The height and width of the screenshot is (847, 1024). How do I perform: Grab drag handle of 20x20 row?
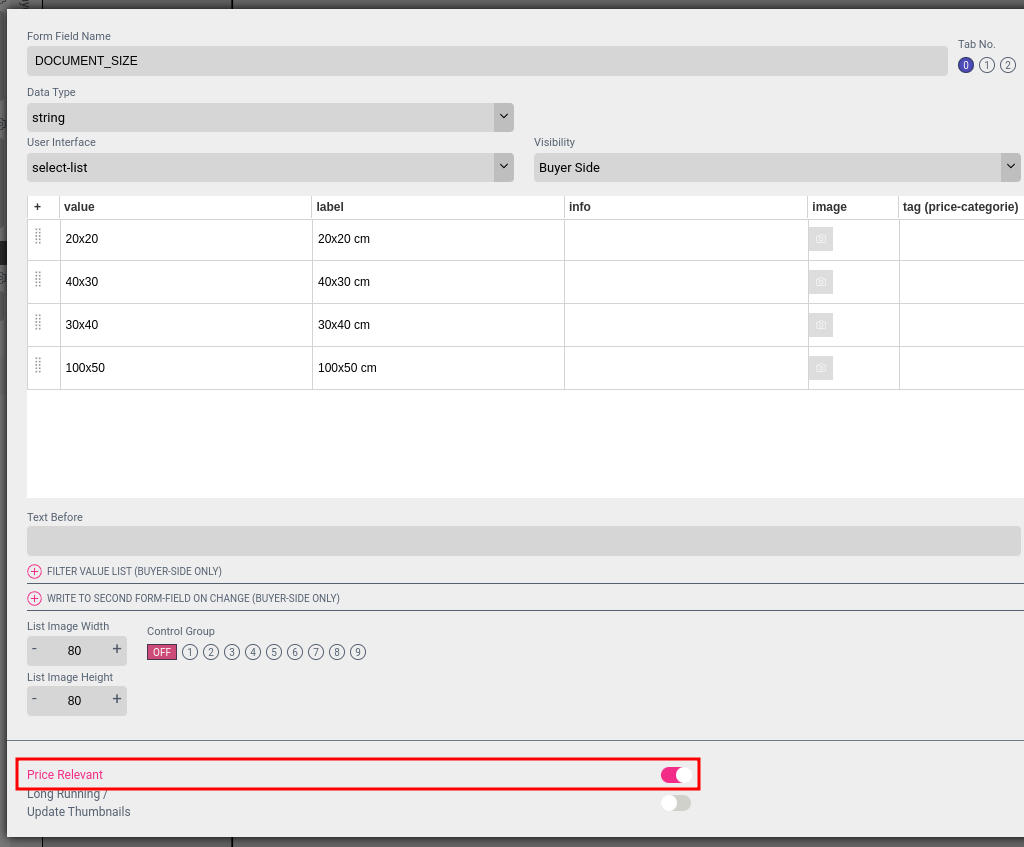tap(38, 236)
